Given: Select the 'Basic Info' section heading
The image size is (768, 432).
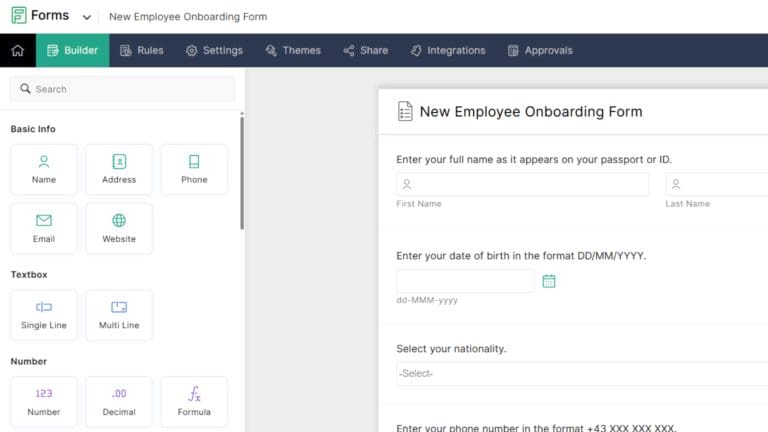Looking at the screenshot, I should (x=33, y=129).
